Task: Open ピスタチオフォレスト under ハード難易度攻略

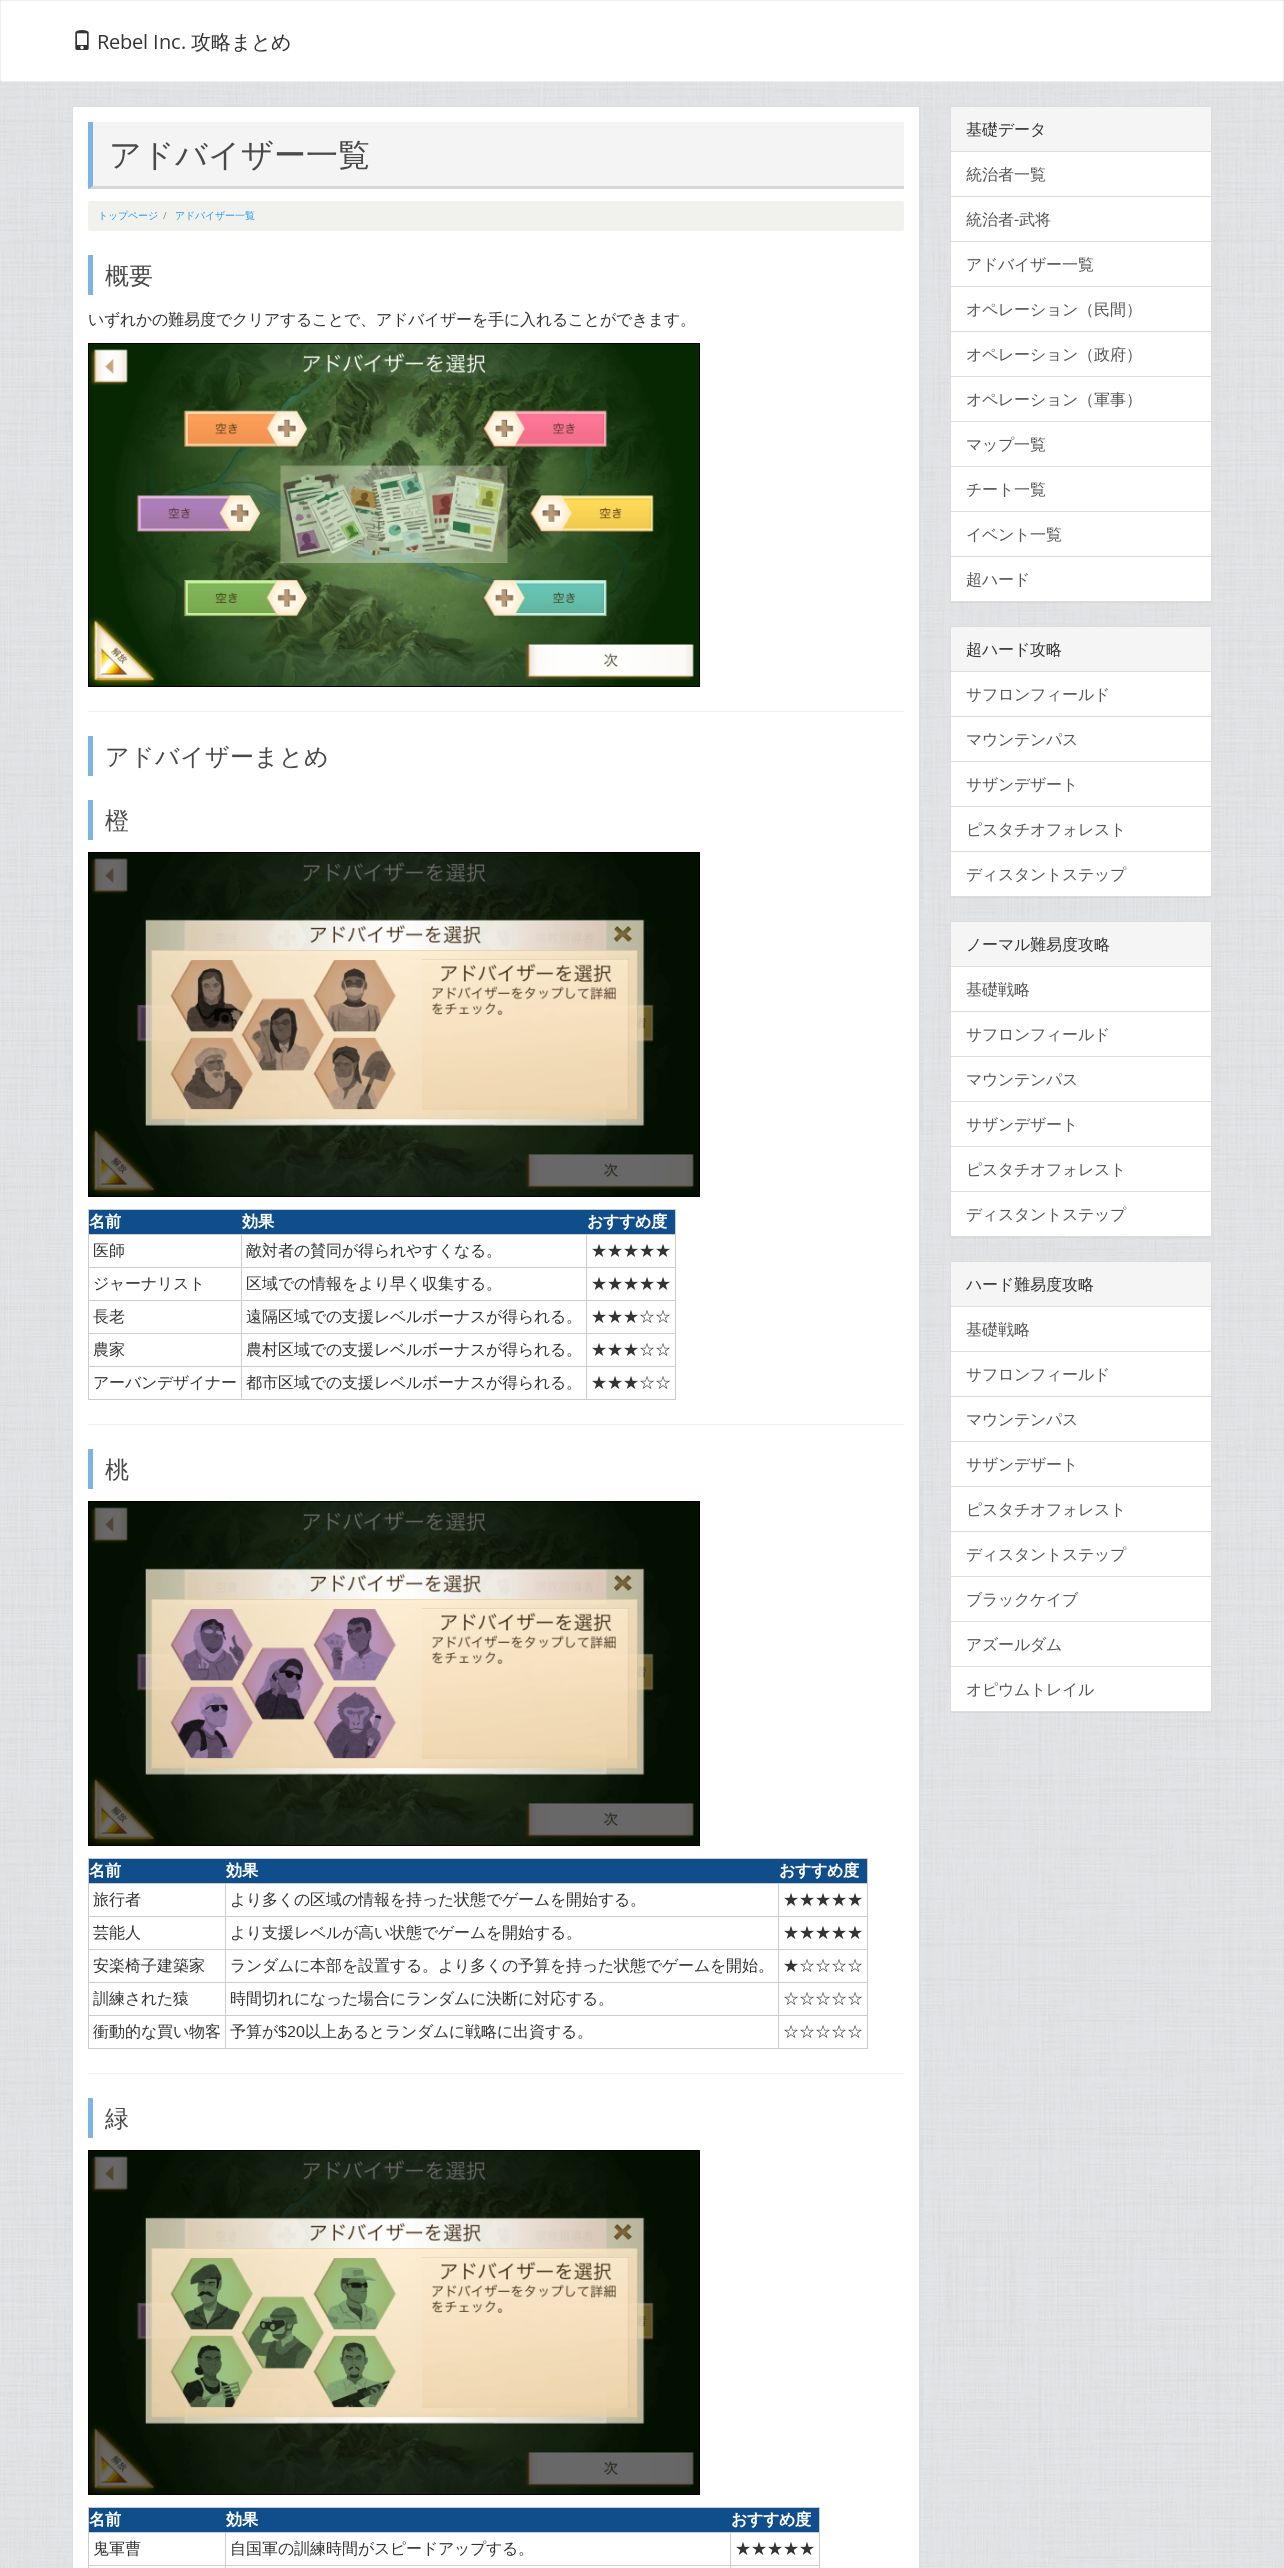Action: click(x=1080, y=1509)
